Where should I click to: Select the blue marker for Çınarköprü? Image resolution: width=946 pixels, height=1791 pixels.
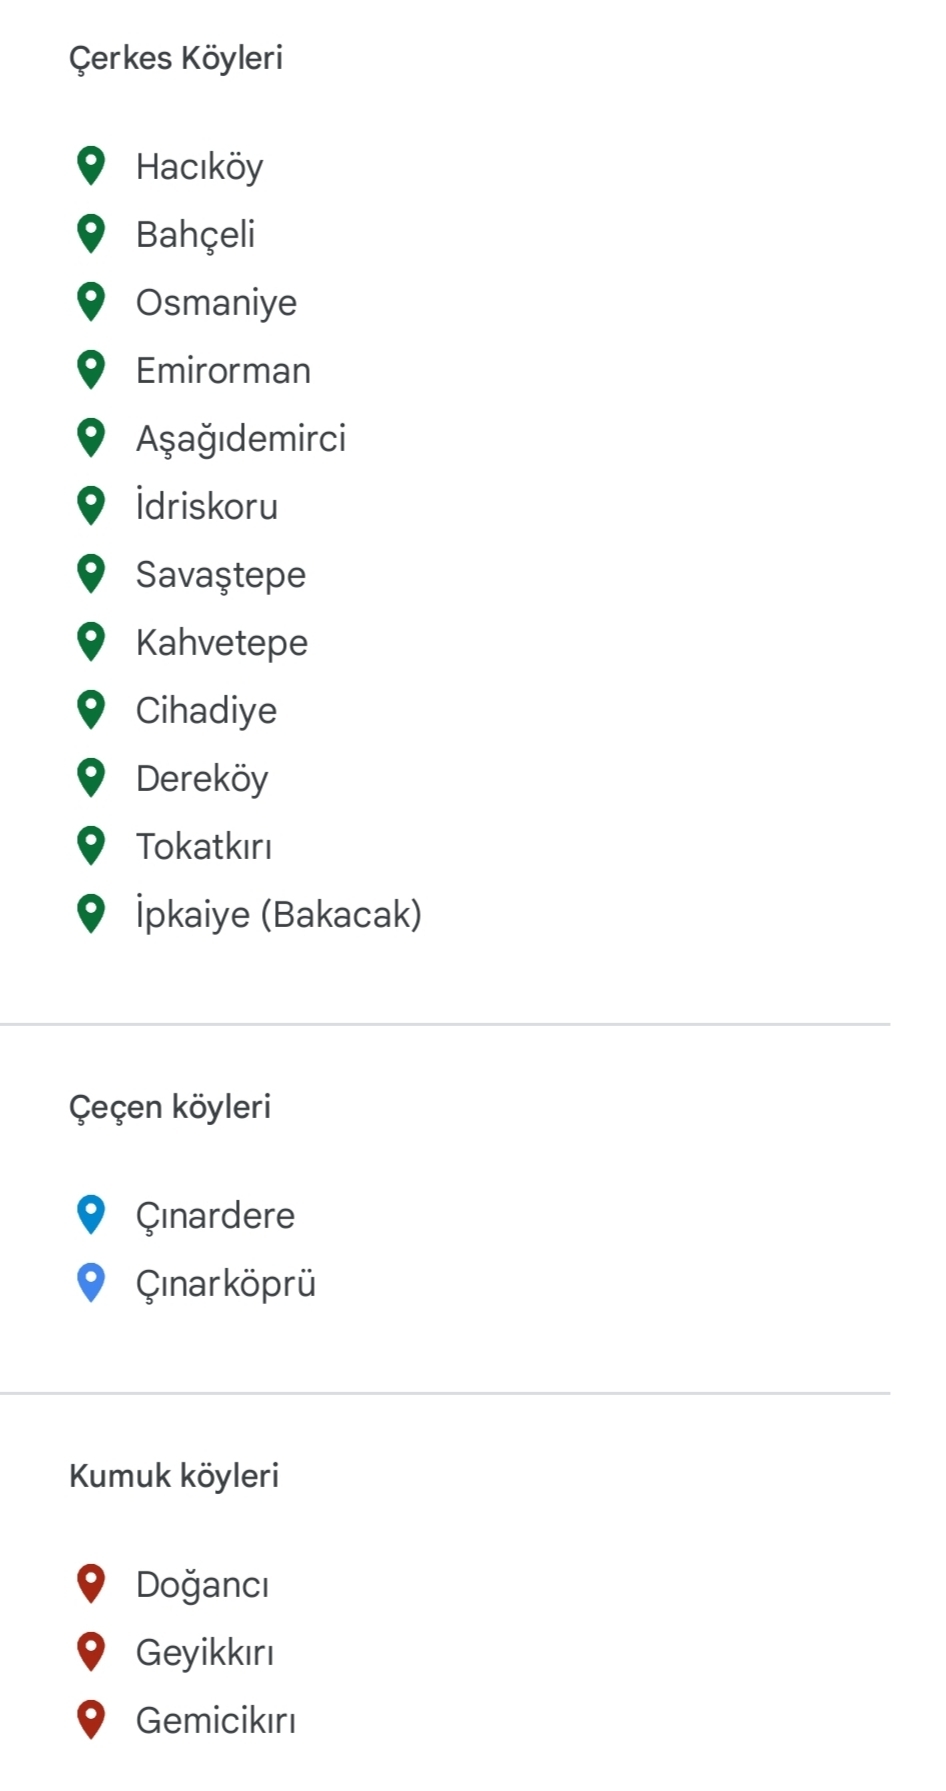tap(91, 1282)
